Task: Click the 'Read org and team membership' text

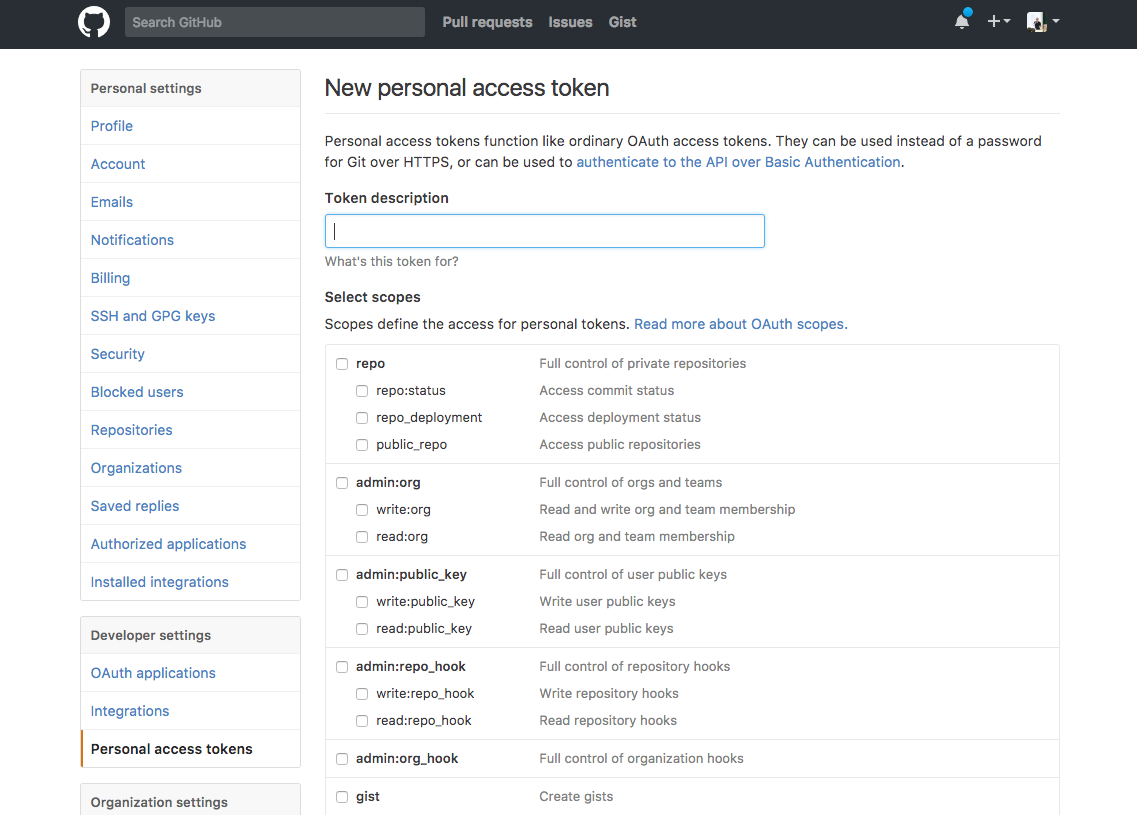Action: pos(637,537)
